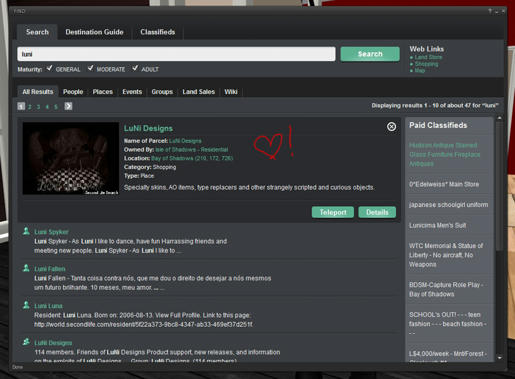Toggle the Adult maturity checkbox
This screenshot has height=379, width=515.
pos(135,68)
